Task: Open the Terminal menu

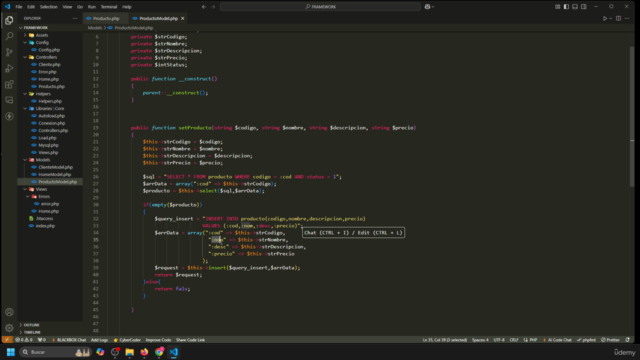Action: coord(109,7)
